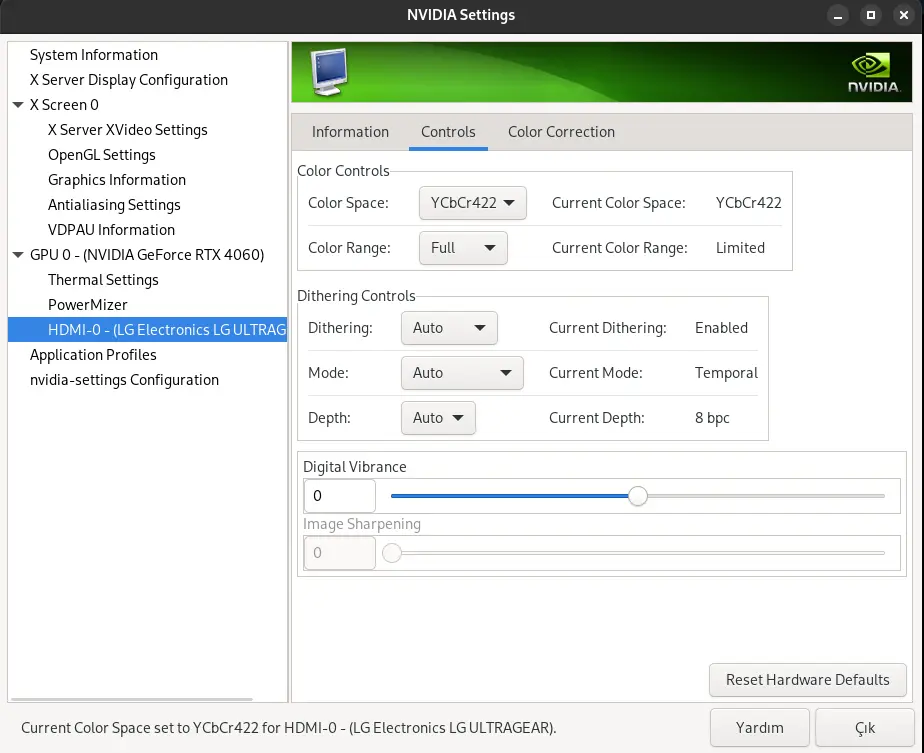Click the sidebar horizontal scrollbar
924x753 pixels.
(132, 699)
